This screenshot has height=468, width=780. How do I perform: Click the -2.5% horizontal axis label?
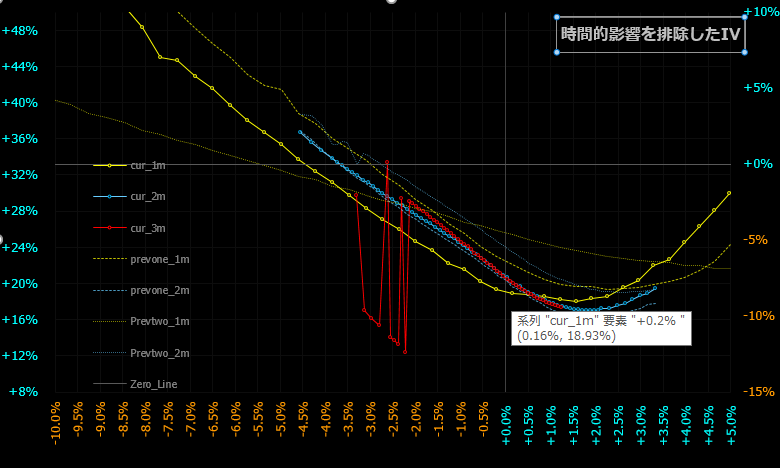pyautogui.click(x=393, y=419)
